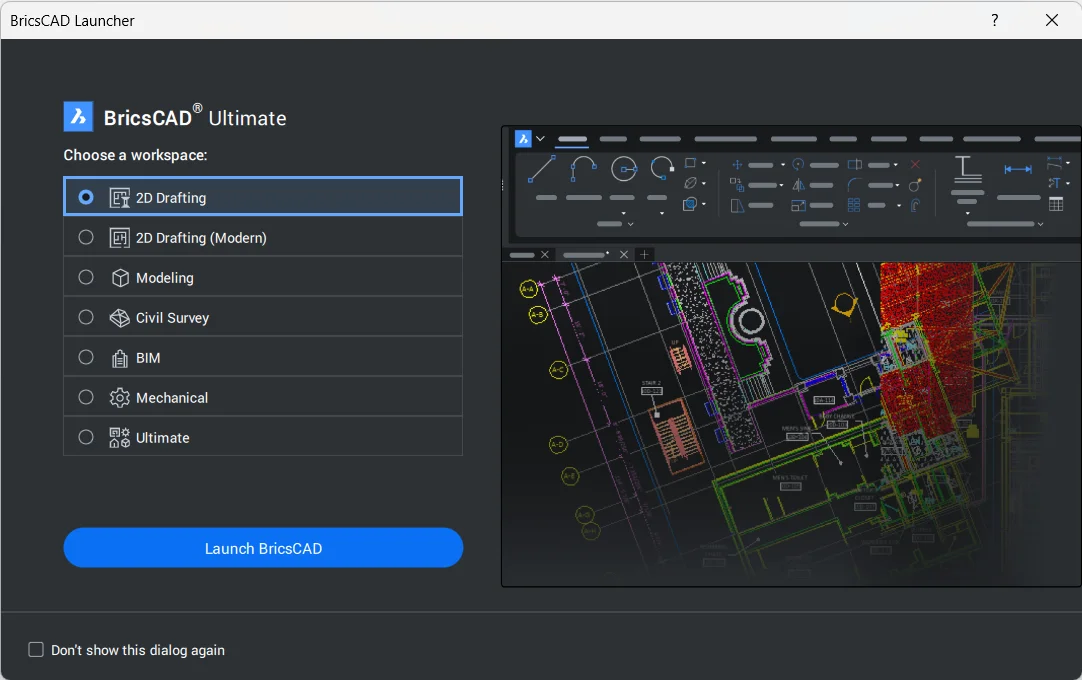1082x680 pixels.
Task: Click the BricsCAD logo beside the title
Action: point(78,117)
